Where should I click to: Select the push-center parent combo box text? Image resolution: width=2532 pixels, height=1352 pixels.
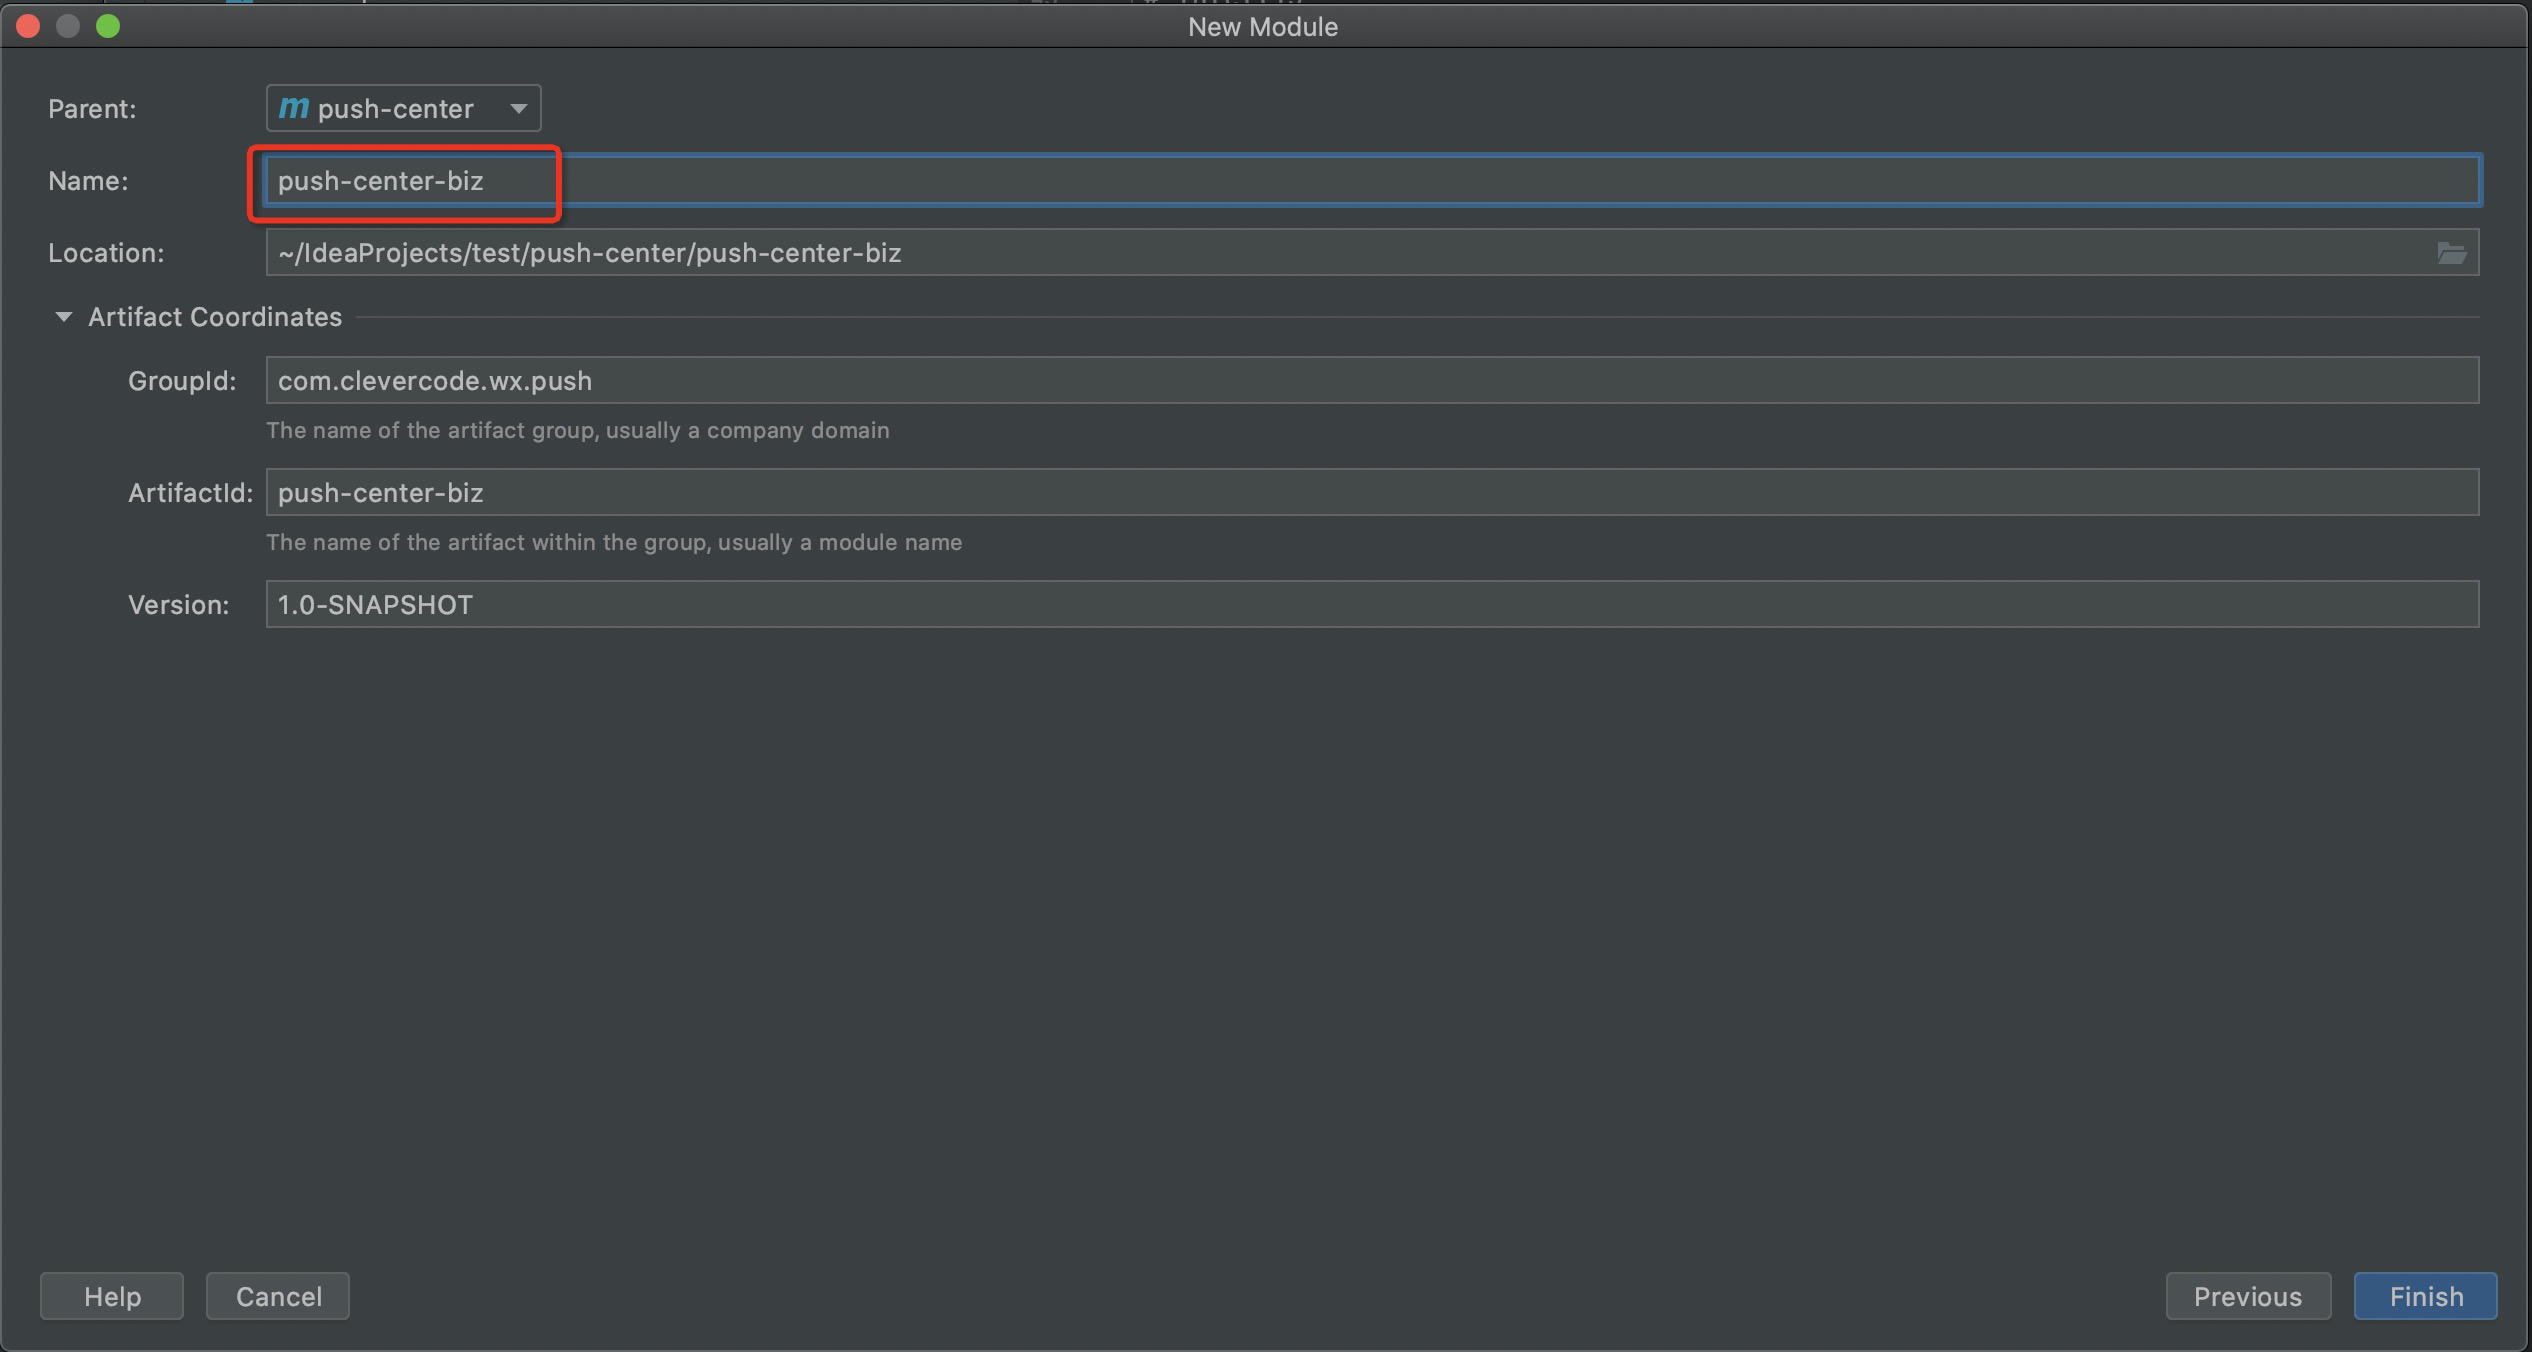396,108
